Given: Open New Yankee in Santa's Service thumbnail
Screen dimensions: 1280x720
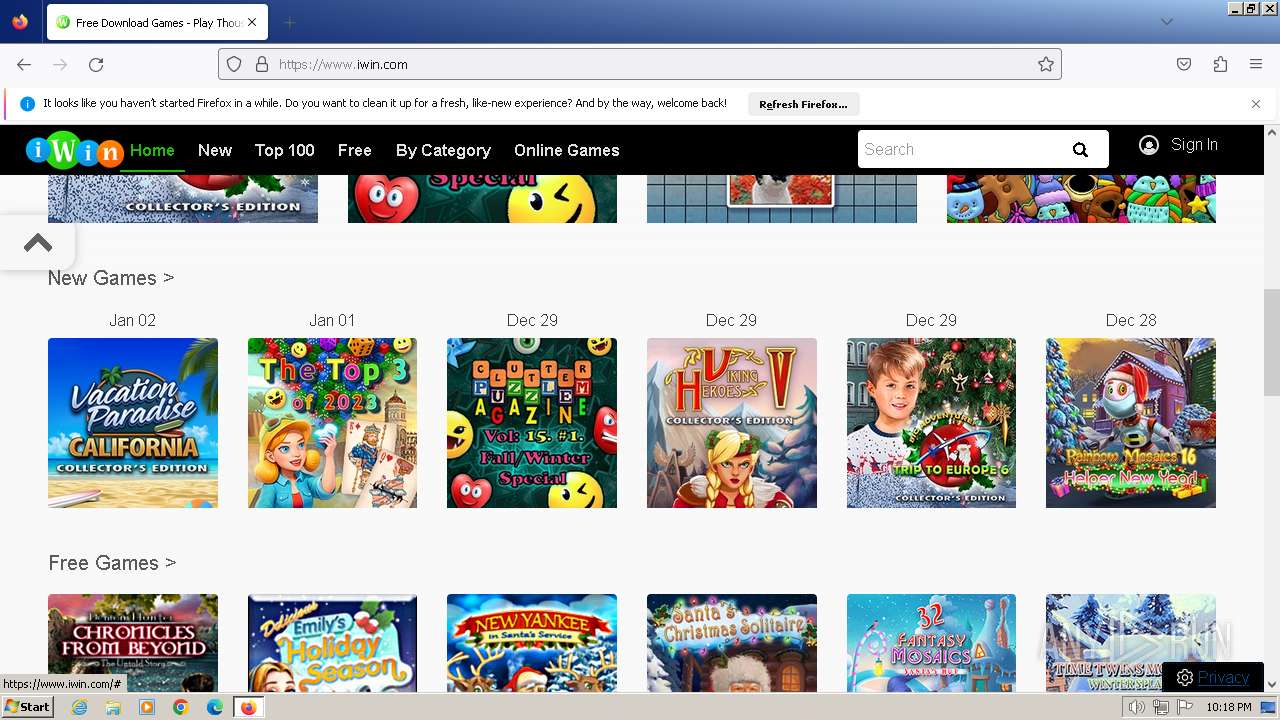Looking at the screenshot, I should point(532,643).
